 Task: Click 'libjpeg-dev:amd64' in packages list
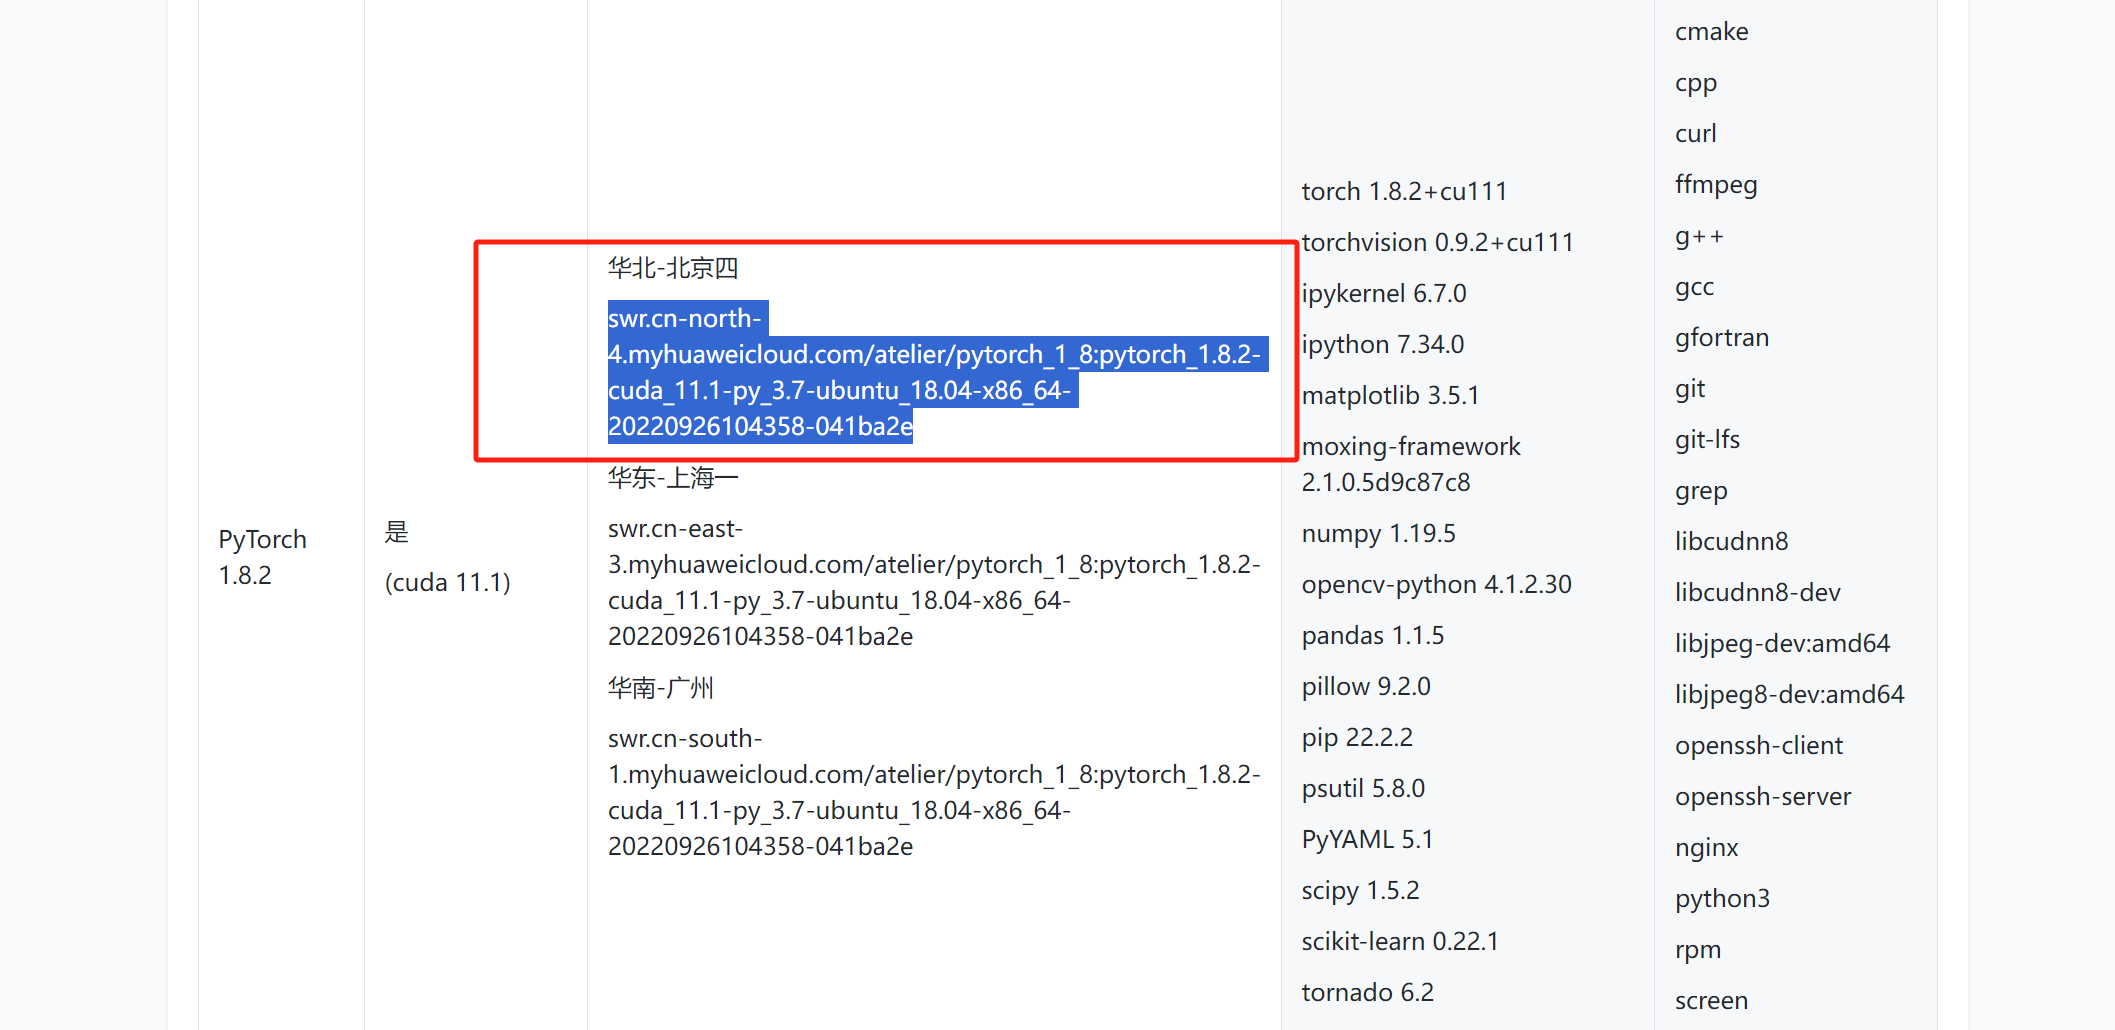point(1782,644)
